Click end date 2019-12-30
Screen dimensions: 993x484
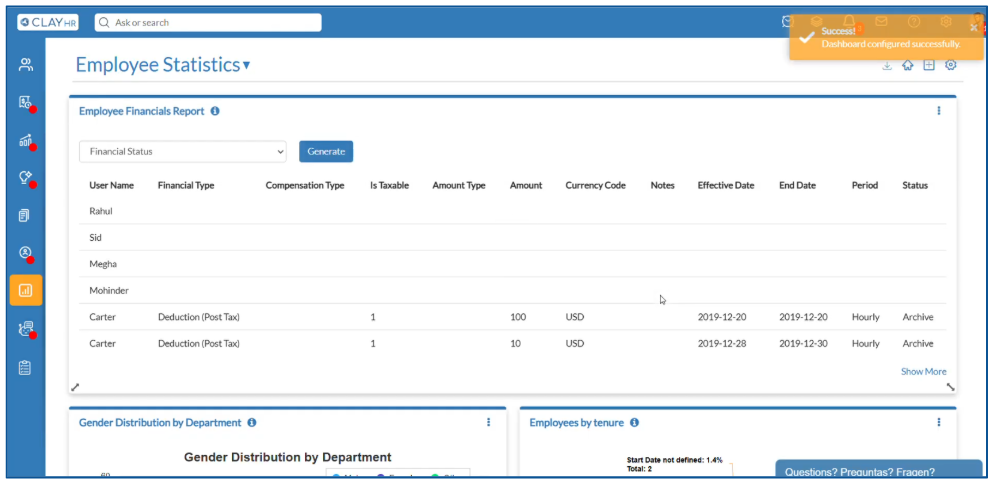click(x=803, y=343)
